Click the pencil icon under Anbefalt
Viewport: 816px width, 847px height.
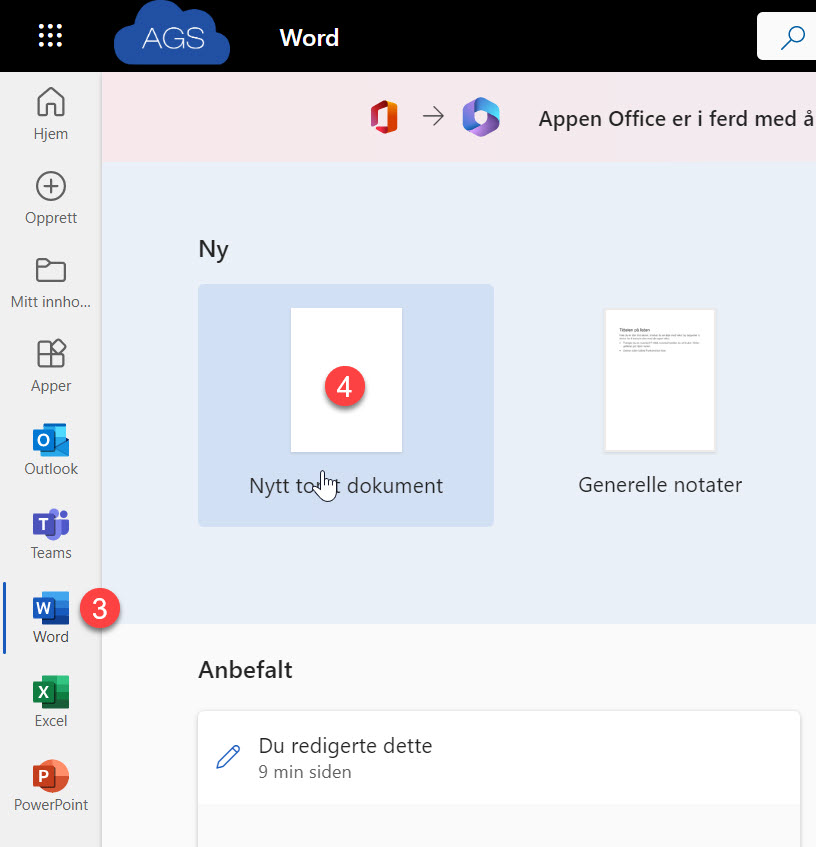[228, 758]
